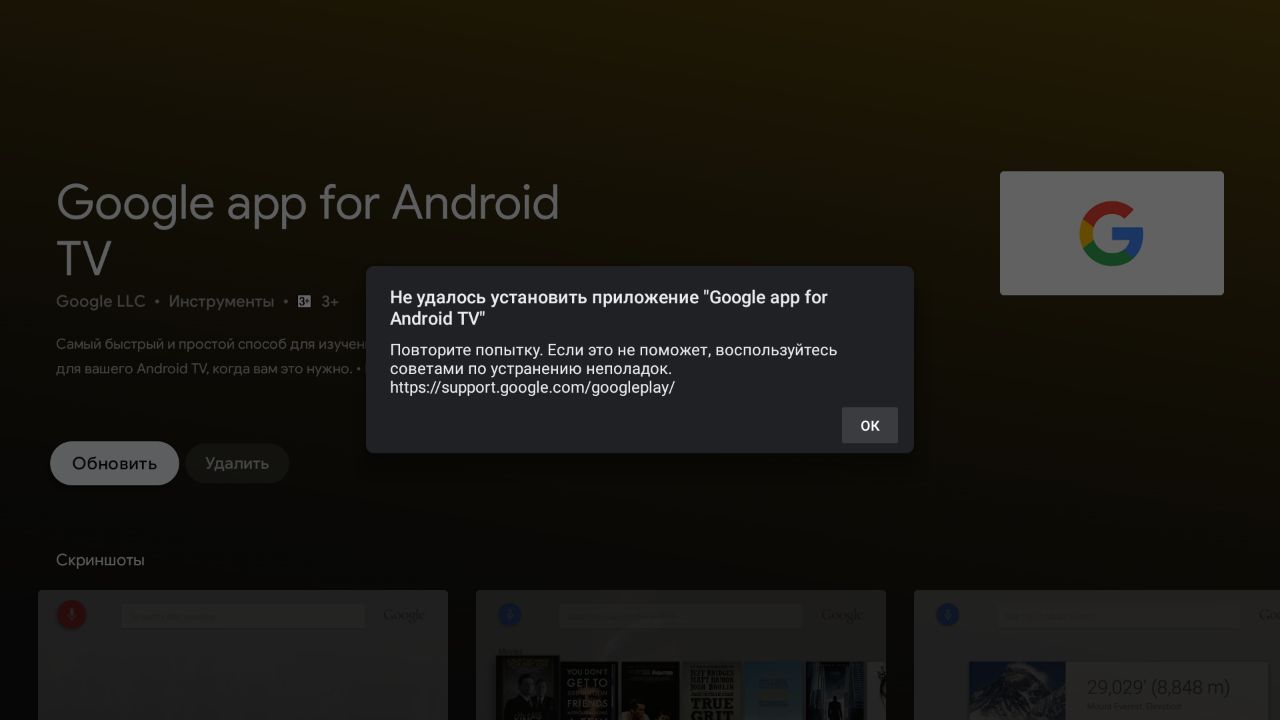Viewport: 1280px width, 720px height.
Task: Click OK in the install error dialog
Action: (x=869, y=425)
